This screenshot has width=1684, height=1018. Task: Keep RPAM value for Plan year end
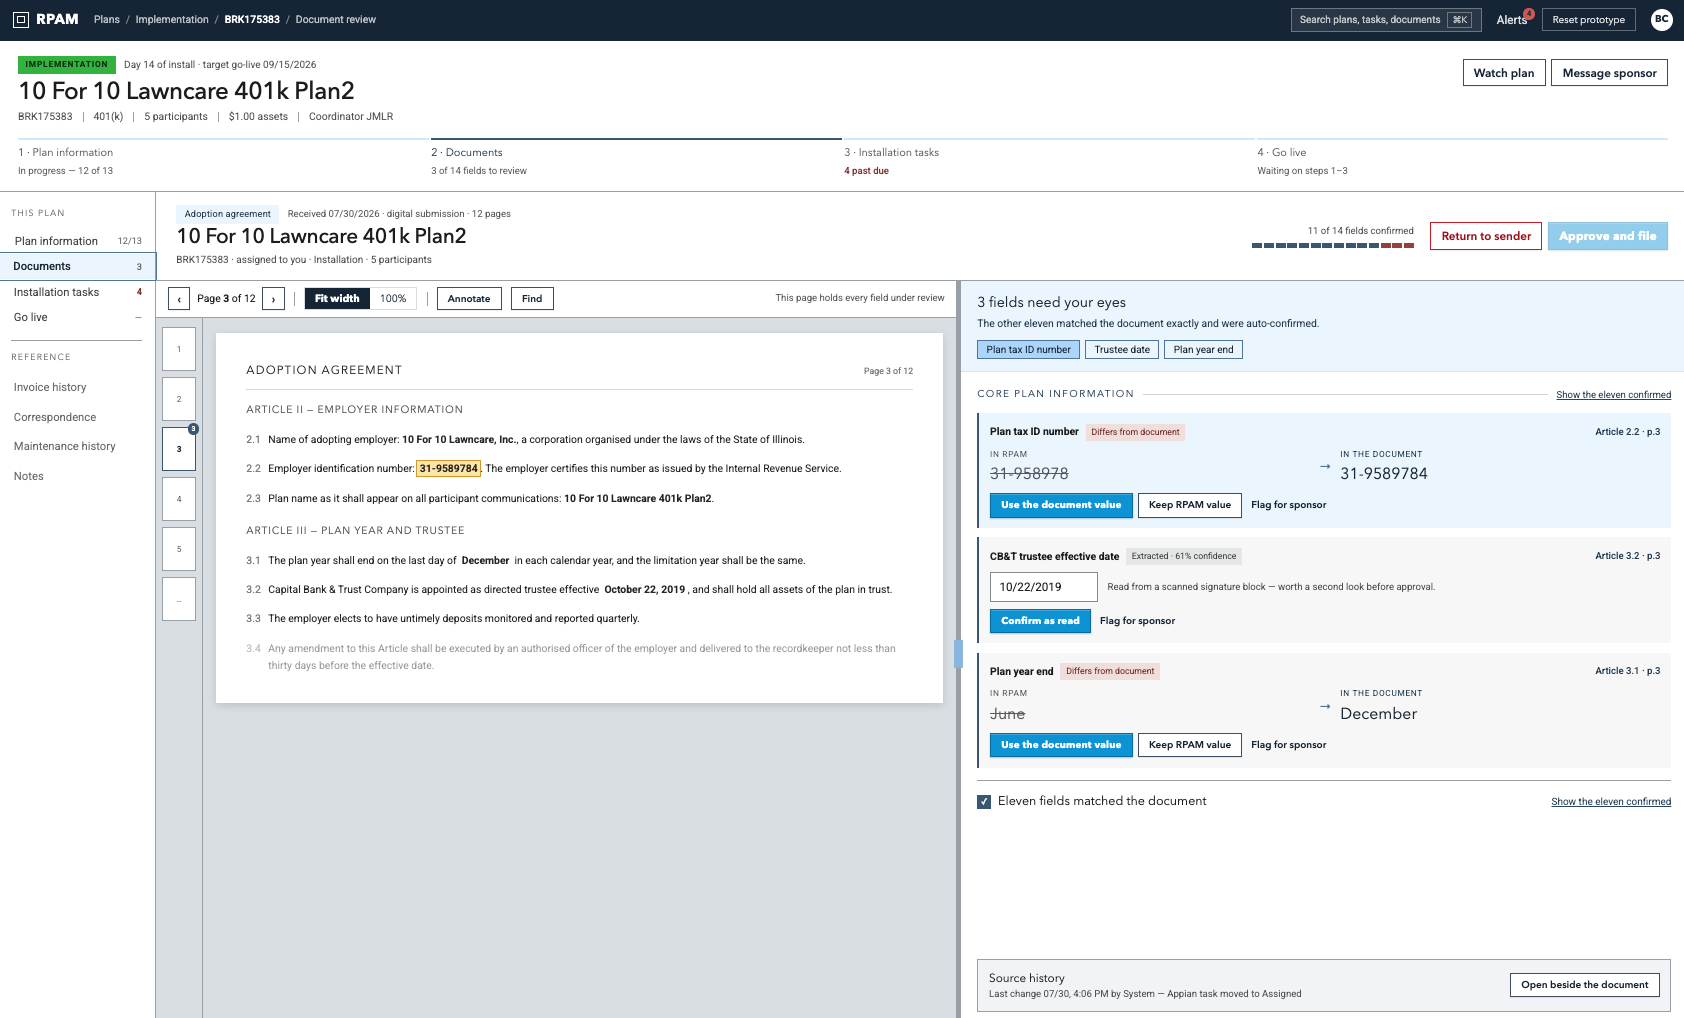[1190, 745]
